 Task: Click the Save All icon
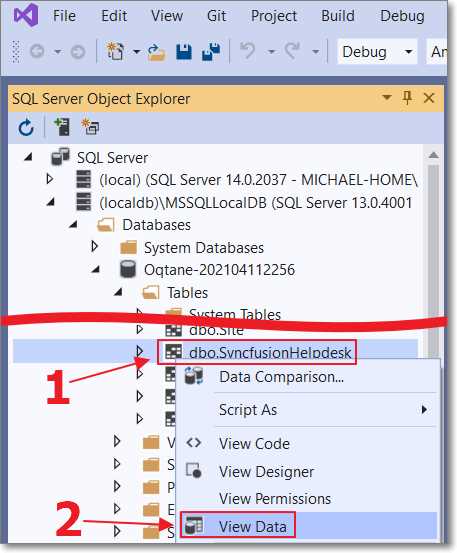pos(211,51)
